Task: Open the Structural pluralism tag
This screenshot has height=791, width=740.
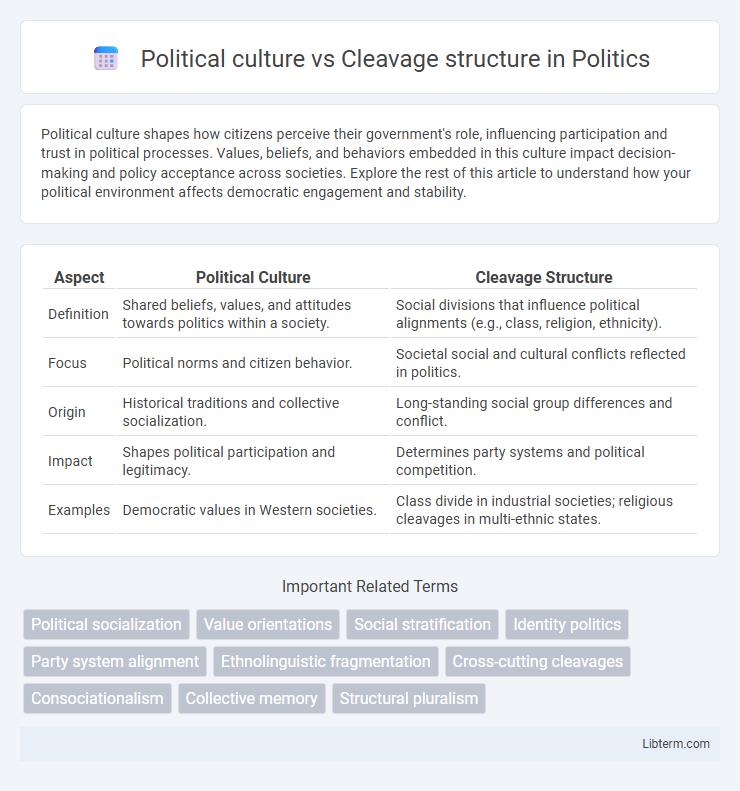Action: (x=409, y=698)
